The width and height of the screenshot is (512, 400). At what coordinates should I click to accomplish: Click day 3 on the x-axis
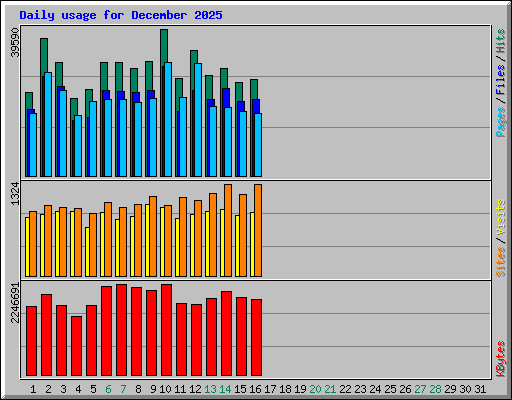63,389
